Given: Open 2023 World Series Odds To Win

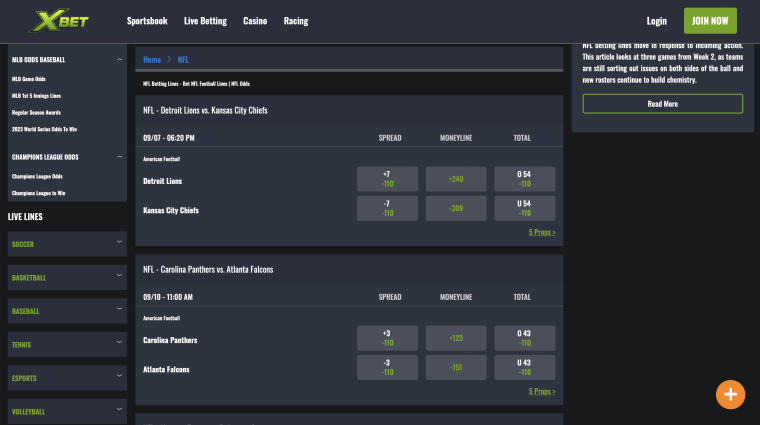Looking at the screenshot, I should pyautogui.click(x=44, y=129).
